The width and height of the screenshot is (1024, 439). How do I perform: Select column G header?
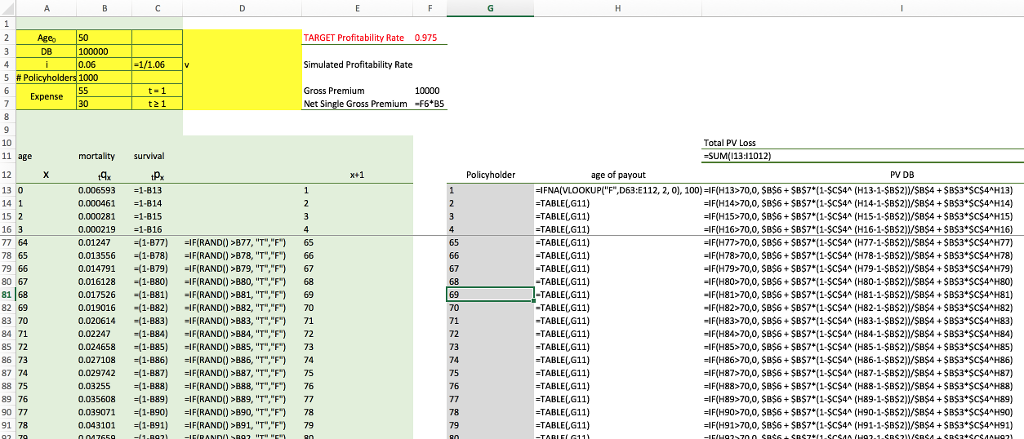490,8
